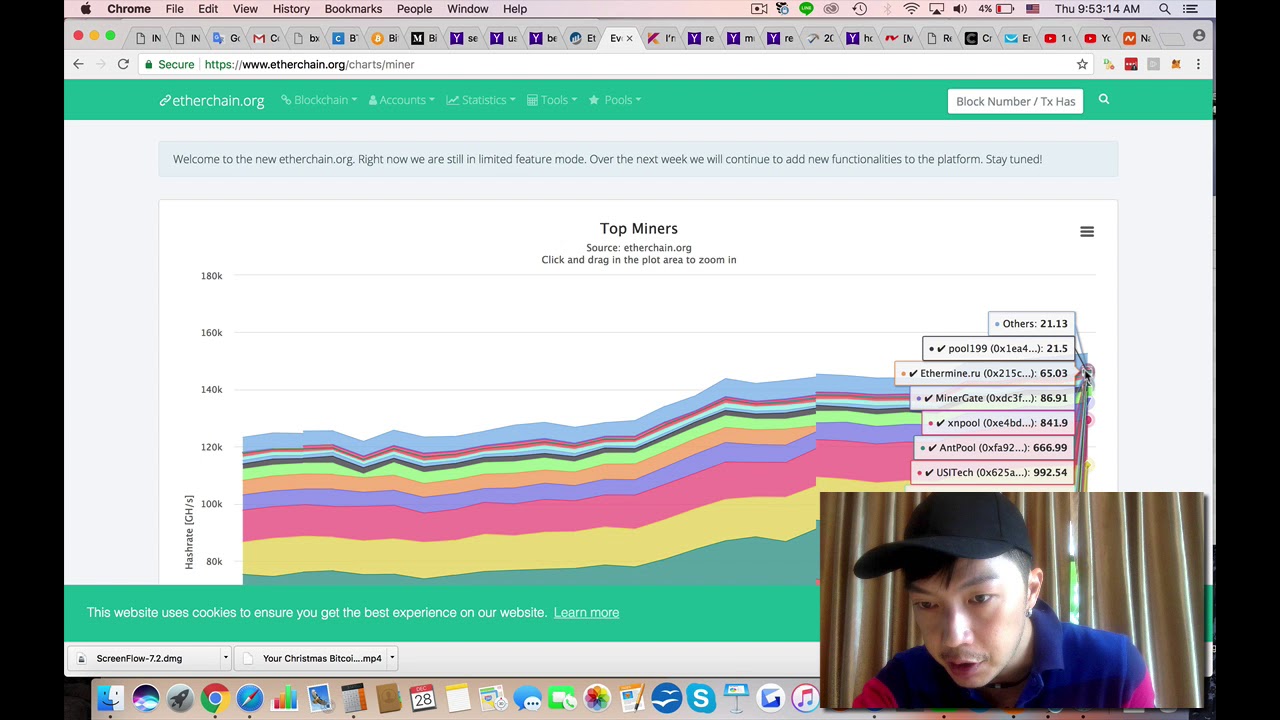Open dropdown arrow for ScreenFlow-7.2.dmg download
1280x720 pixels.
coord(226,658)
